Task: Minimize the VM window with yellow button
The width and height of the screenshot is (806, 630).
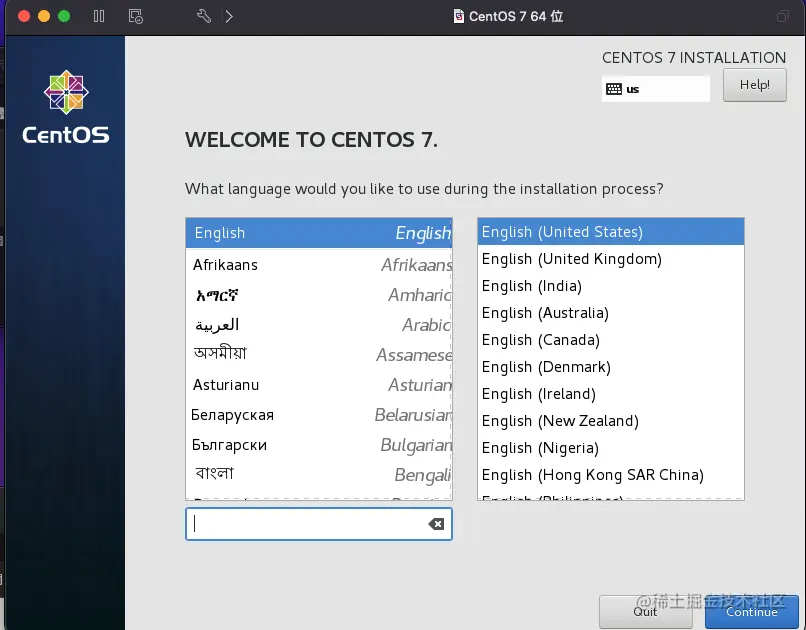Action: [x=44, y=16]
